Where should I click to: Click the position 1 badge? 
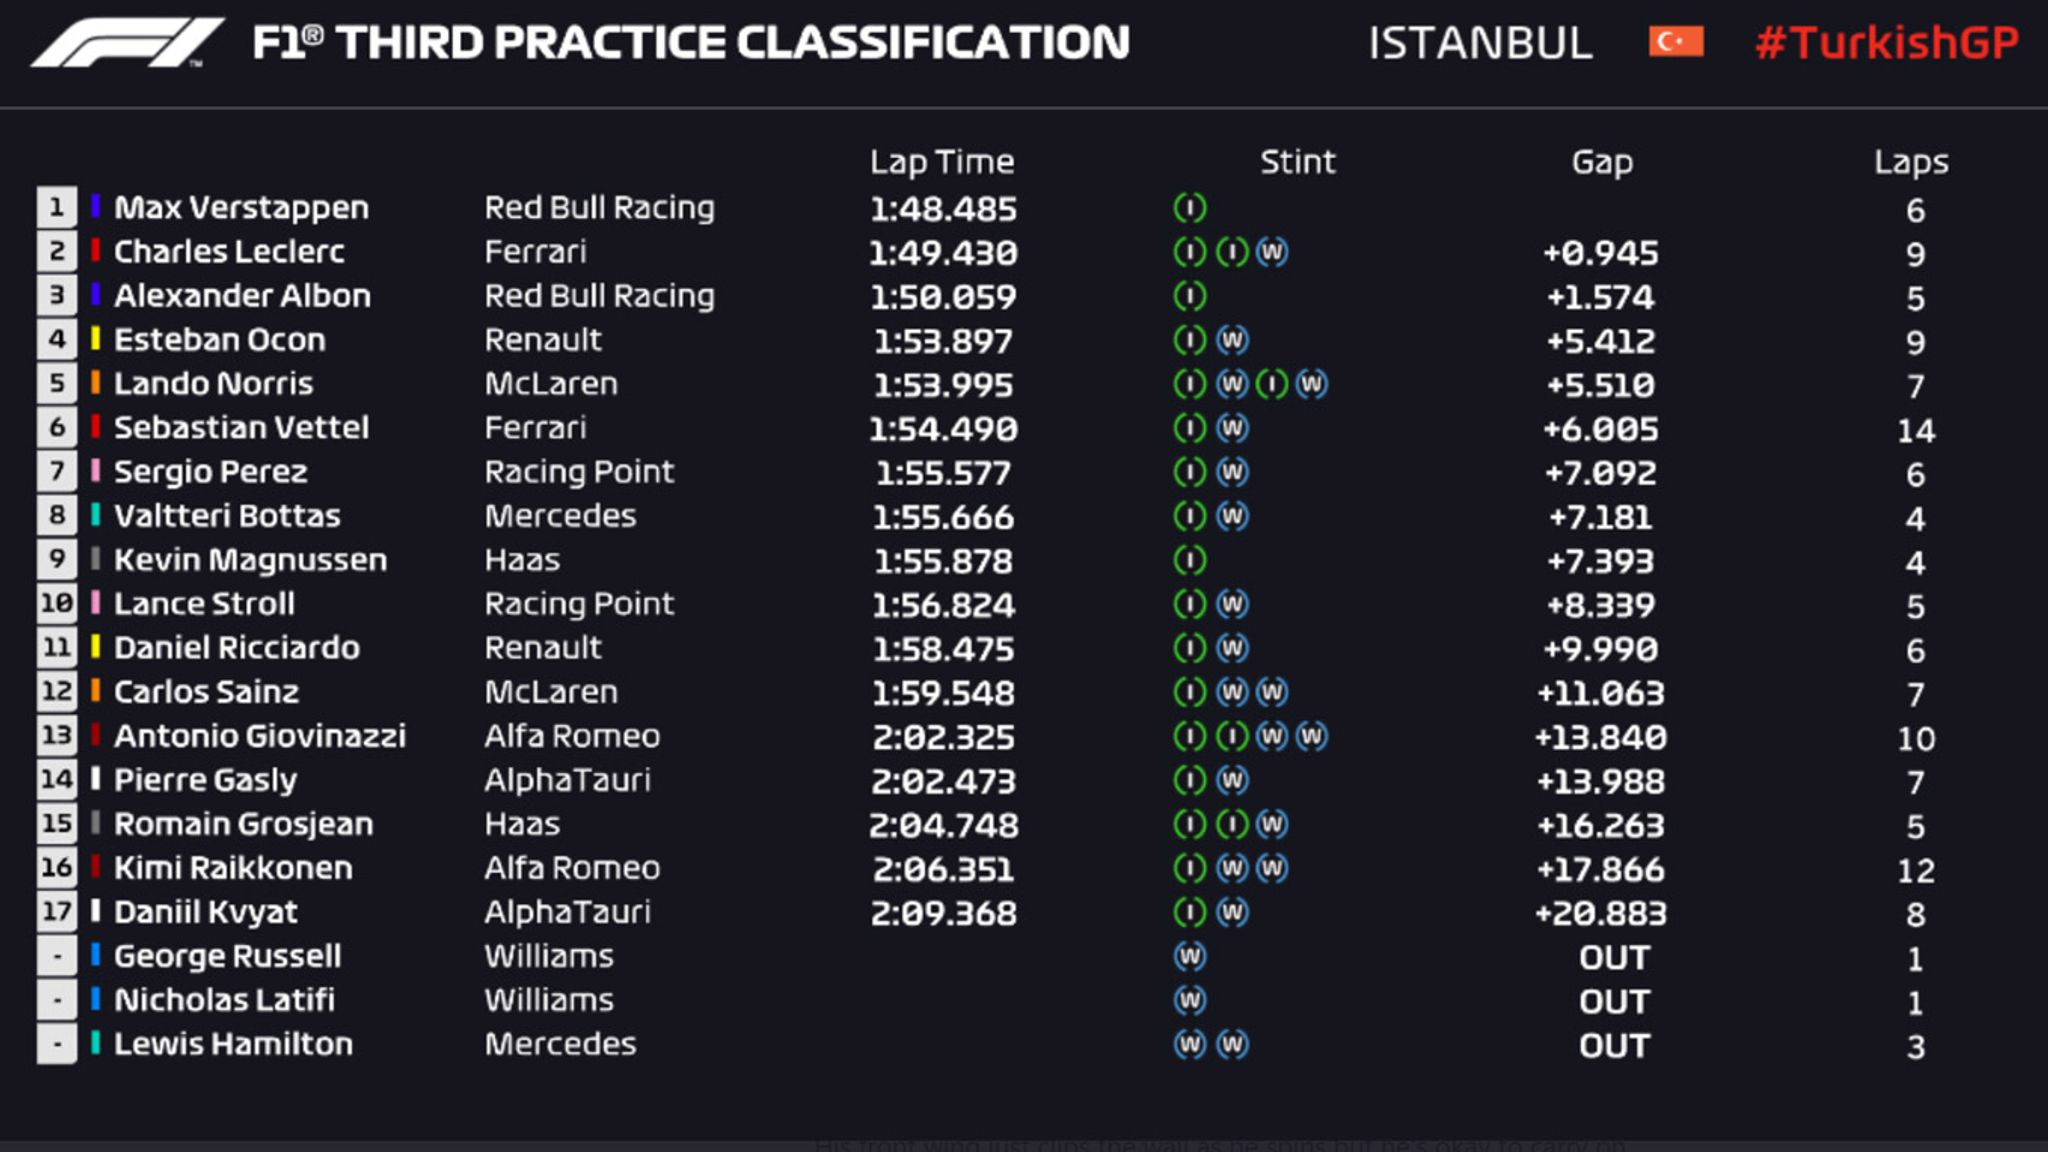coord(57,207)
